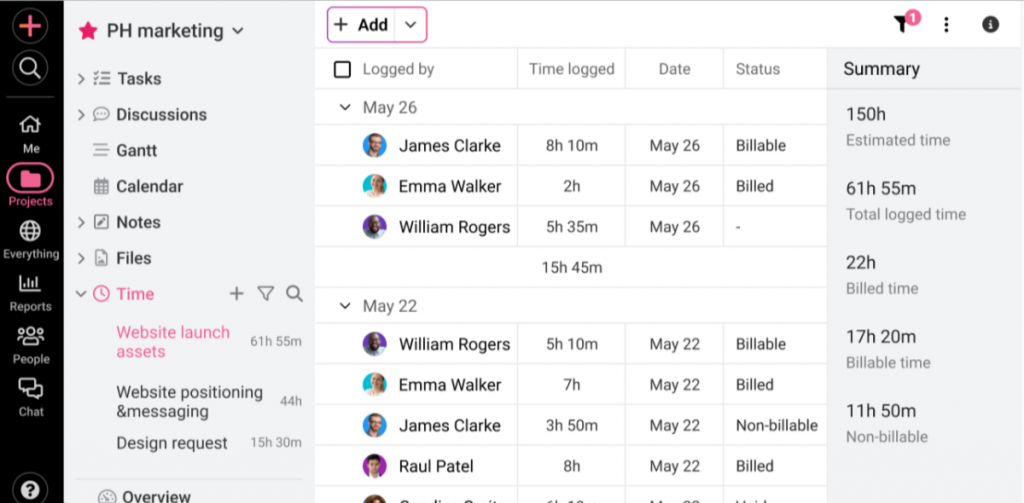Screen dimensions: 1024x503
Task: Collapse the May 22 group
Action: (345, 306)
